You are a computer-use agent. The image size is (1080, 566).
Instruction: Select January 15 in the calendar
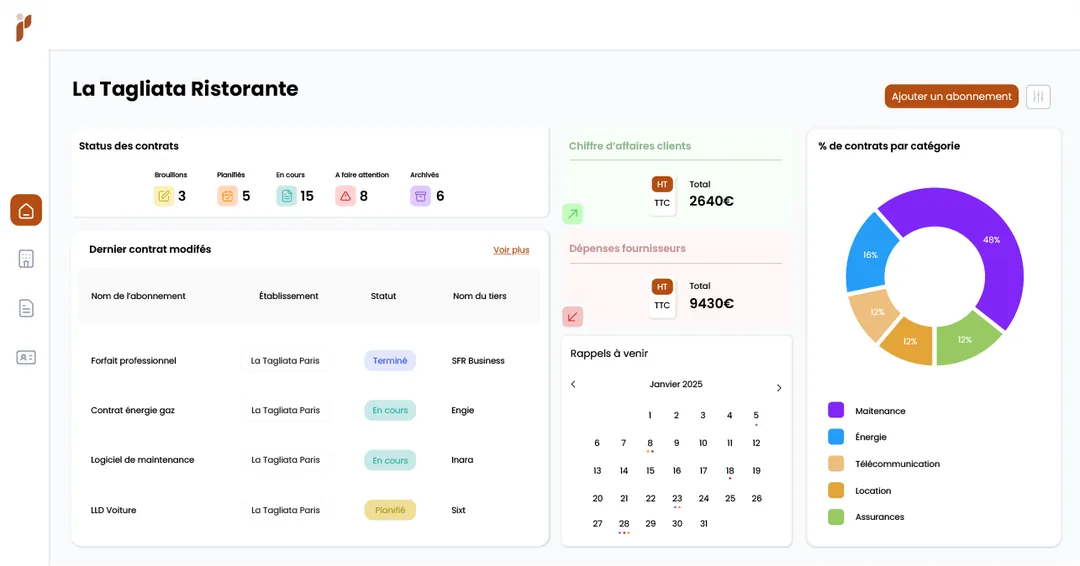click(650, 471)
